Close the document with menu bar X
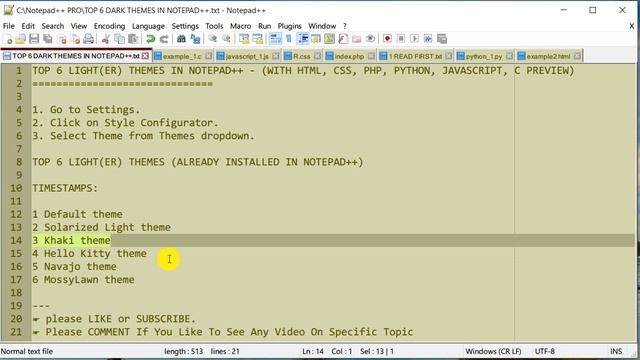The image size is (640, 360). (631, 26)
